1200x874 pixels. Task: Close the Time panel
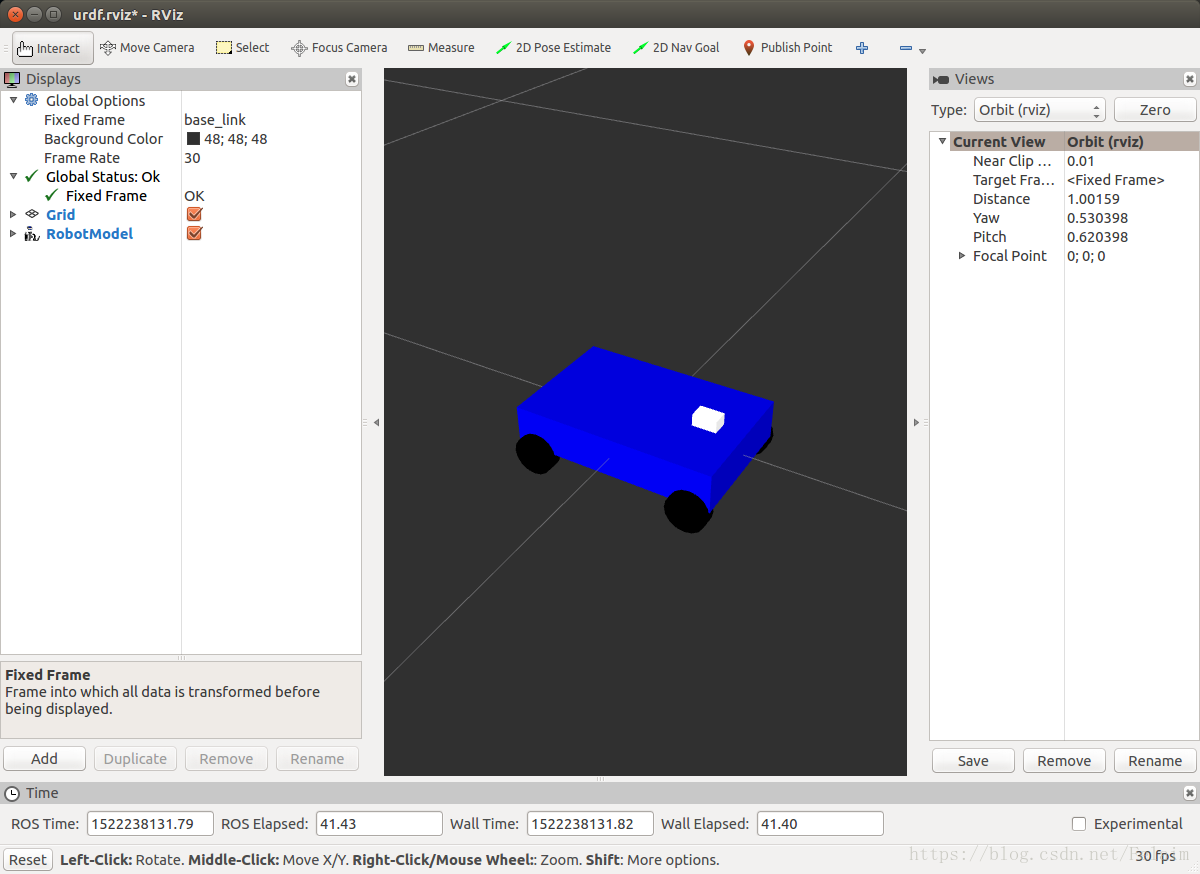click(x=1190, y=793)
